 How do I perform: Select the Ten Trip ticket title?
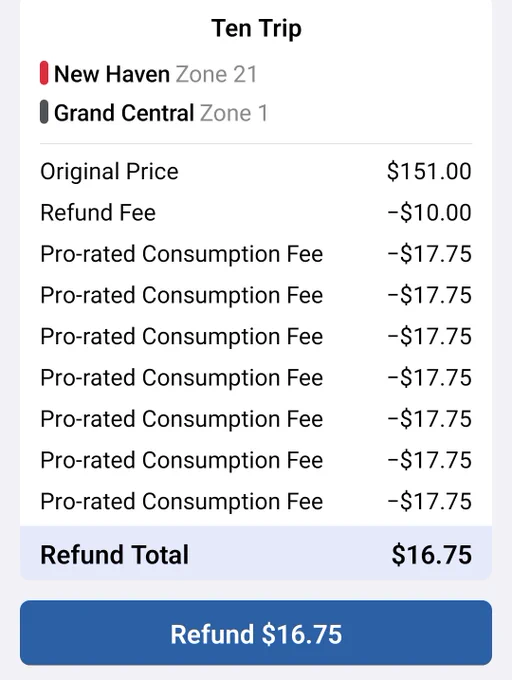tap(256, 29)
